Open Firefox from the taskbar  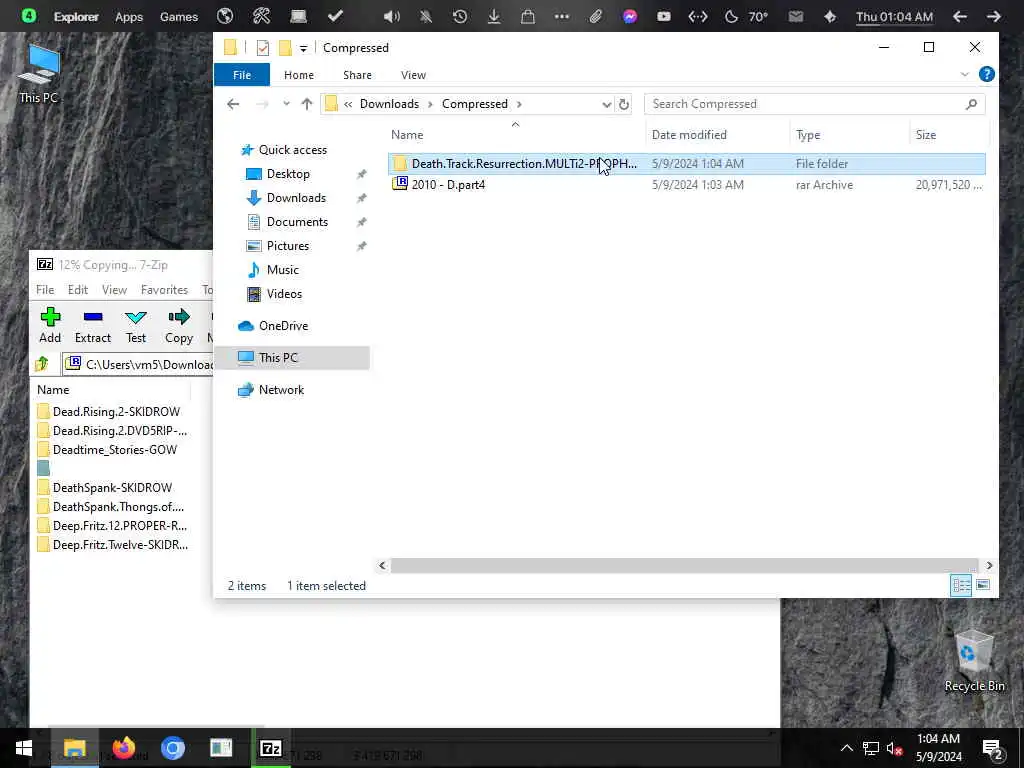pos(123,748)
